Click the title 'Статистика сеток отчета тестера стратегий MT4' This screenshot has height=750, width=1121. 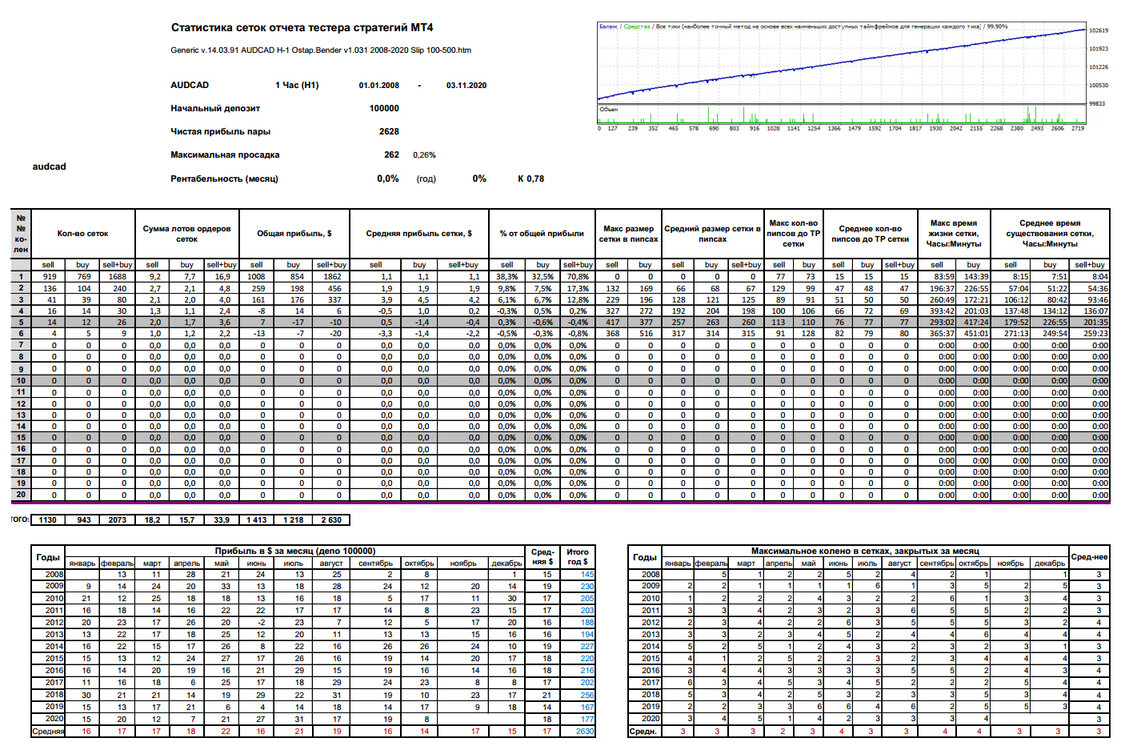pos(302,27)
